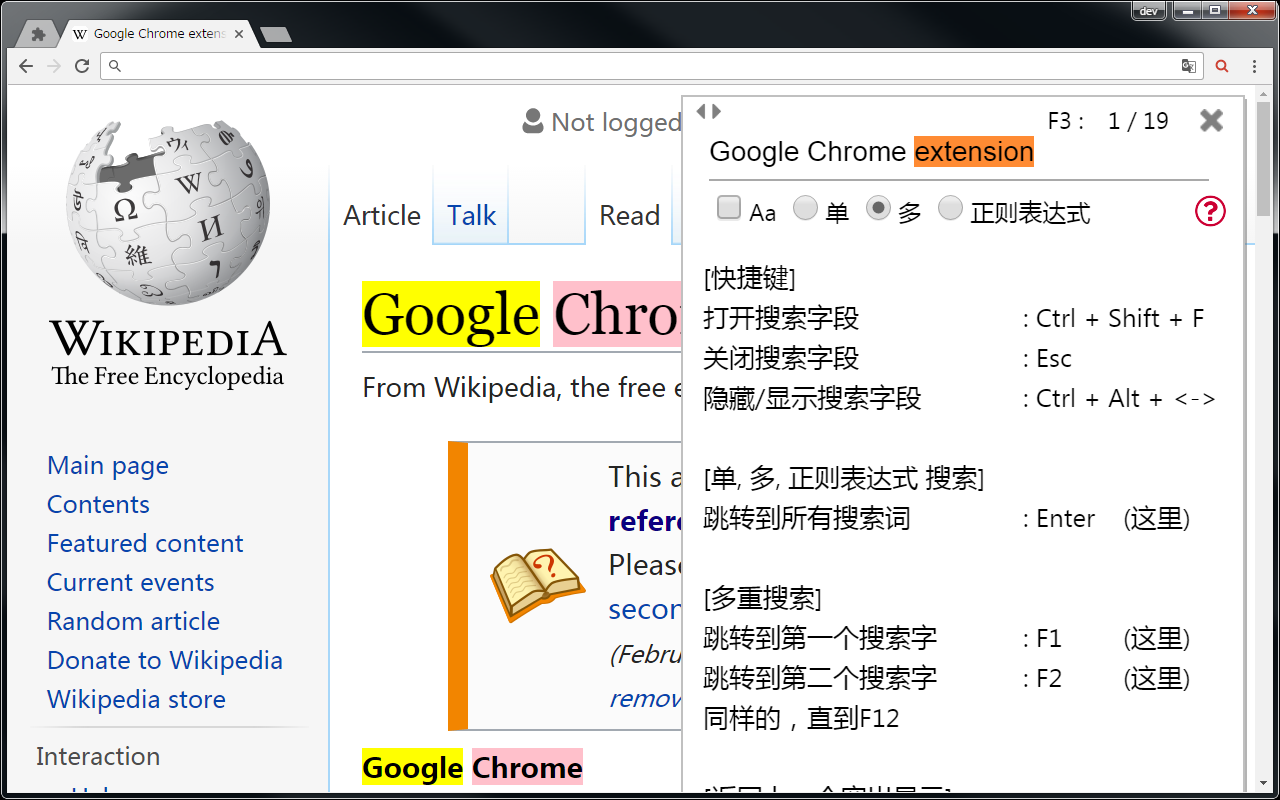Open the Featured content link
1280x800 pixels.
pyautogui.click(x=145, y=543)
